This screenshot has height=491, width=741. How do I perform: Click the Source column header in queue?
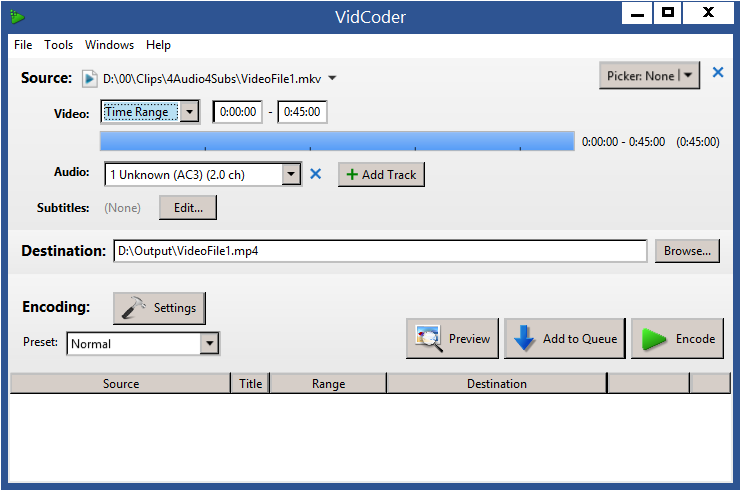121,383
